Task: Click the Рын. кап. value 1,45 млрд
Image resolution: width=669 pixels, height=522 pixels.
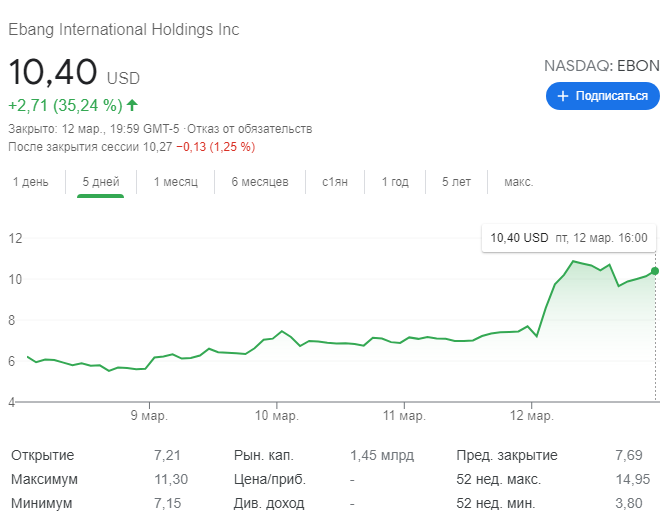Action: point(382,456)
